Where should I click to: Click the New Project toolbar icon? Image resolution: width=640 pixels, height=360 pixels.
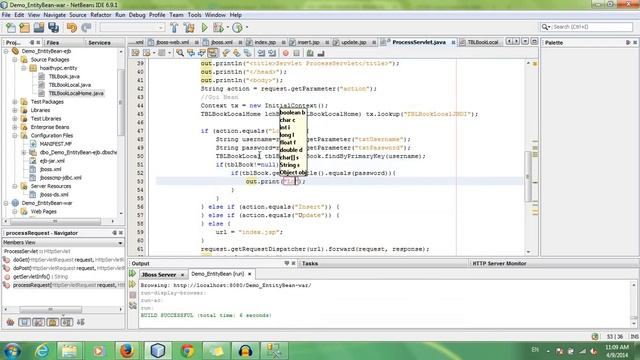24,27
